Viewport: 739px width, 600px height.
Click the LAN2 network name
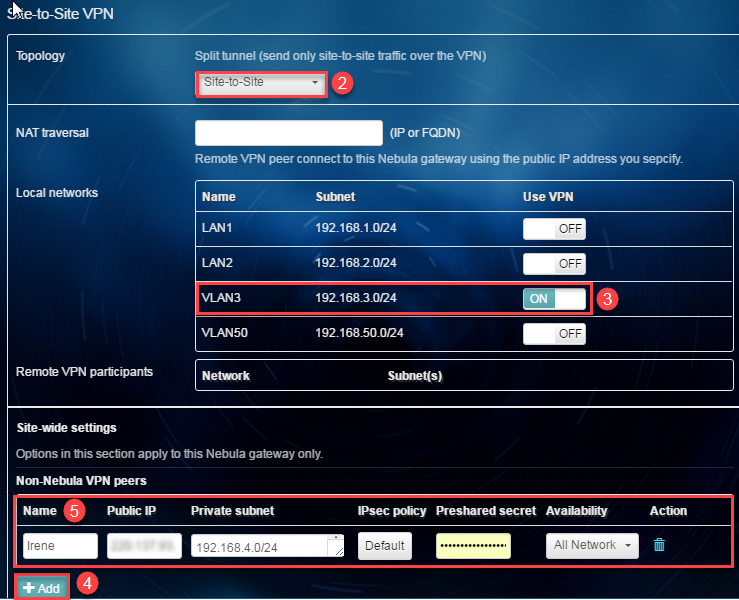tap(217, 263)
